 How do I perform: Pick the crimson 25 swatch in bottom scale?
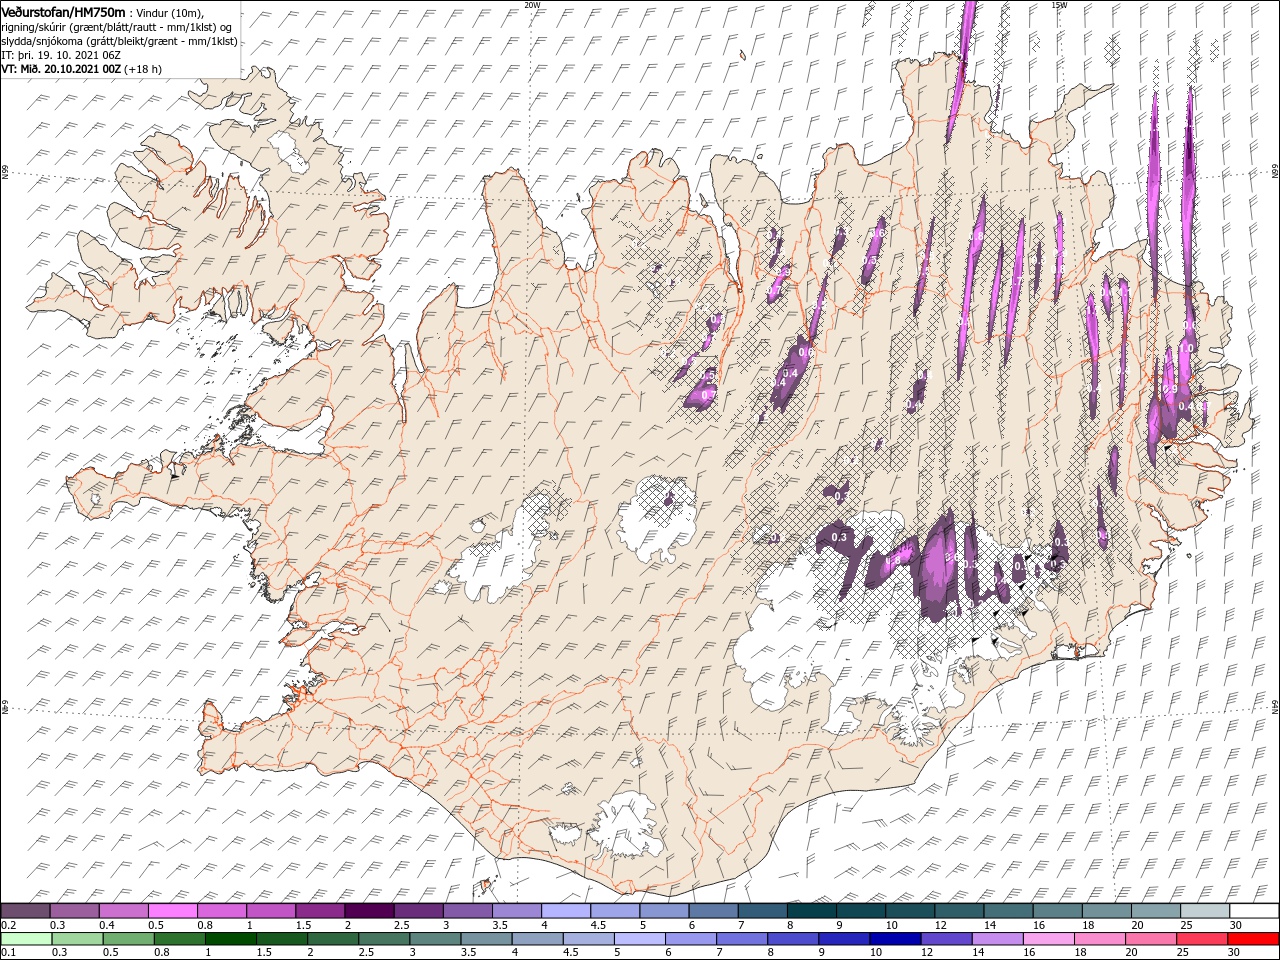click(1203, 939)
